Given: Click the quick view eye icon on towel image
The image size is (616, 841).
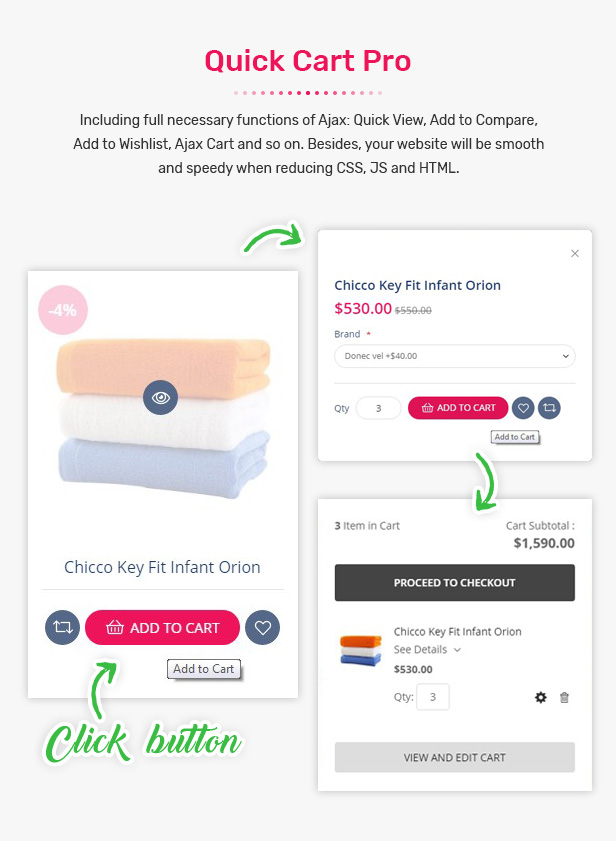Looking at the screenshot, I should click(x=160, y=397).
